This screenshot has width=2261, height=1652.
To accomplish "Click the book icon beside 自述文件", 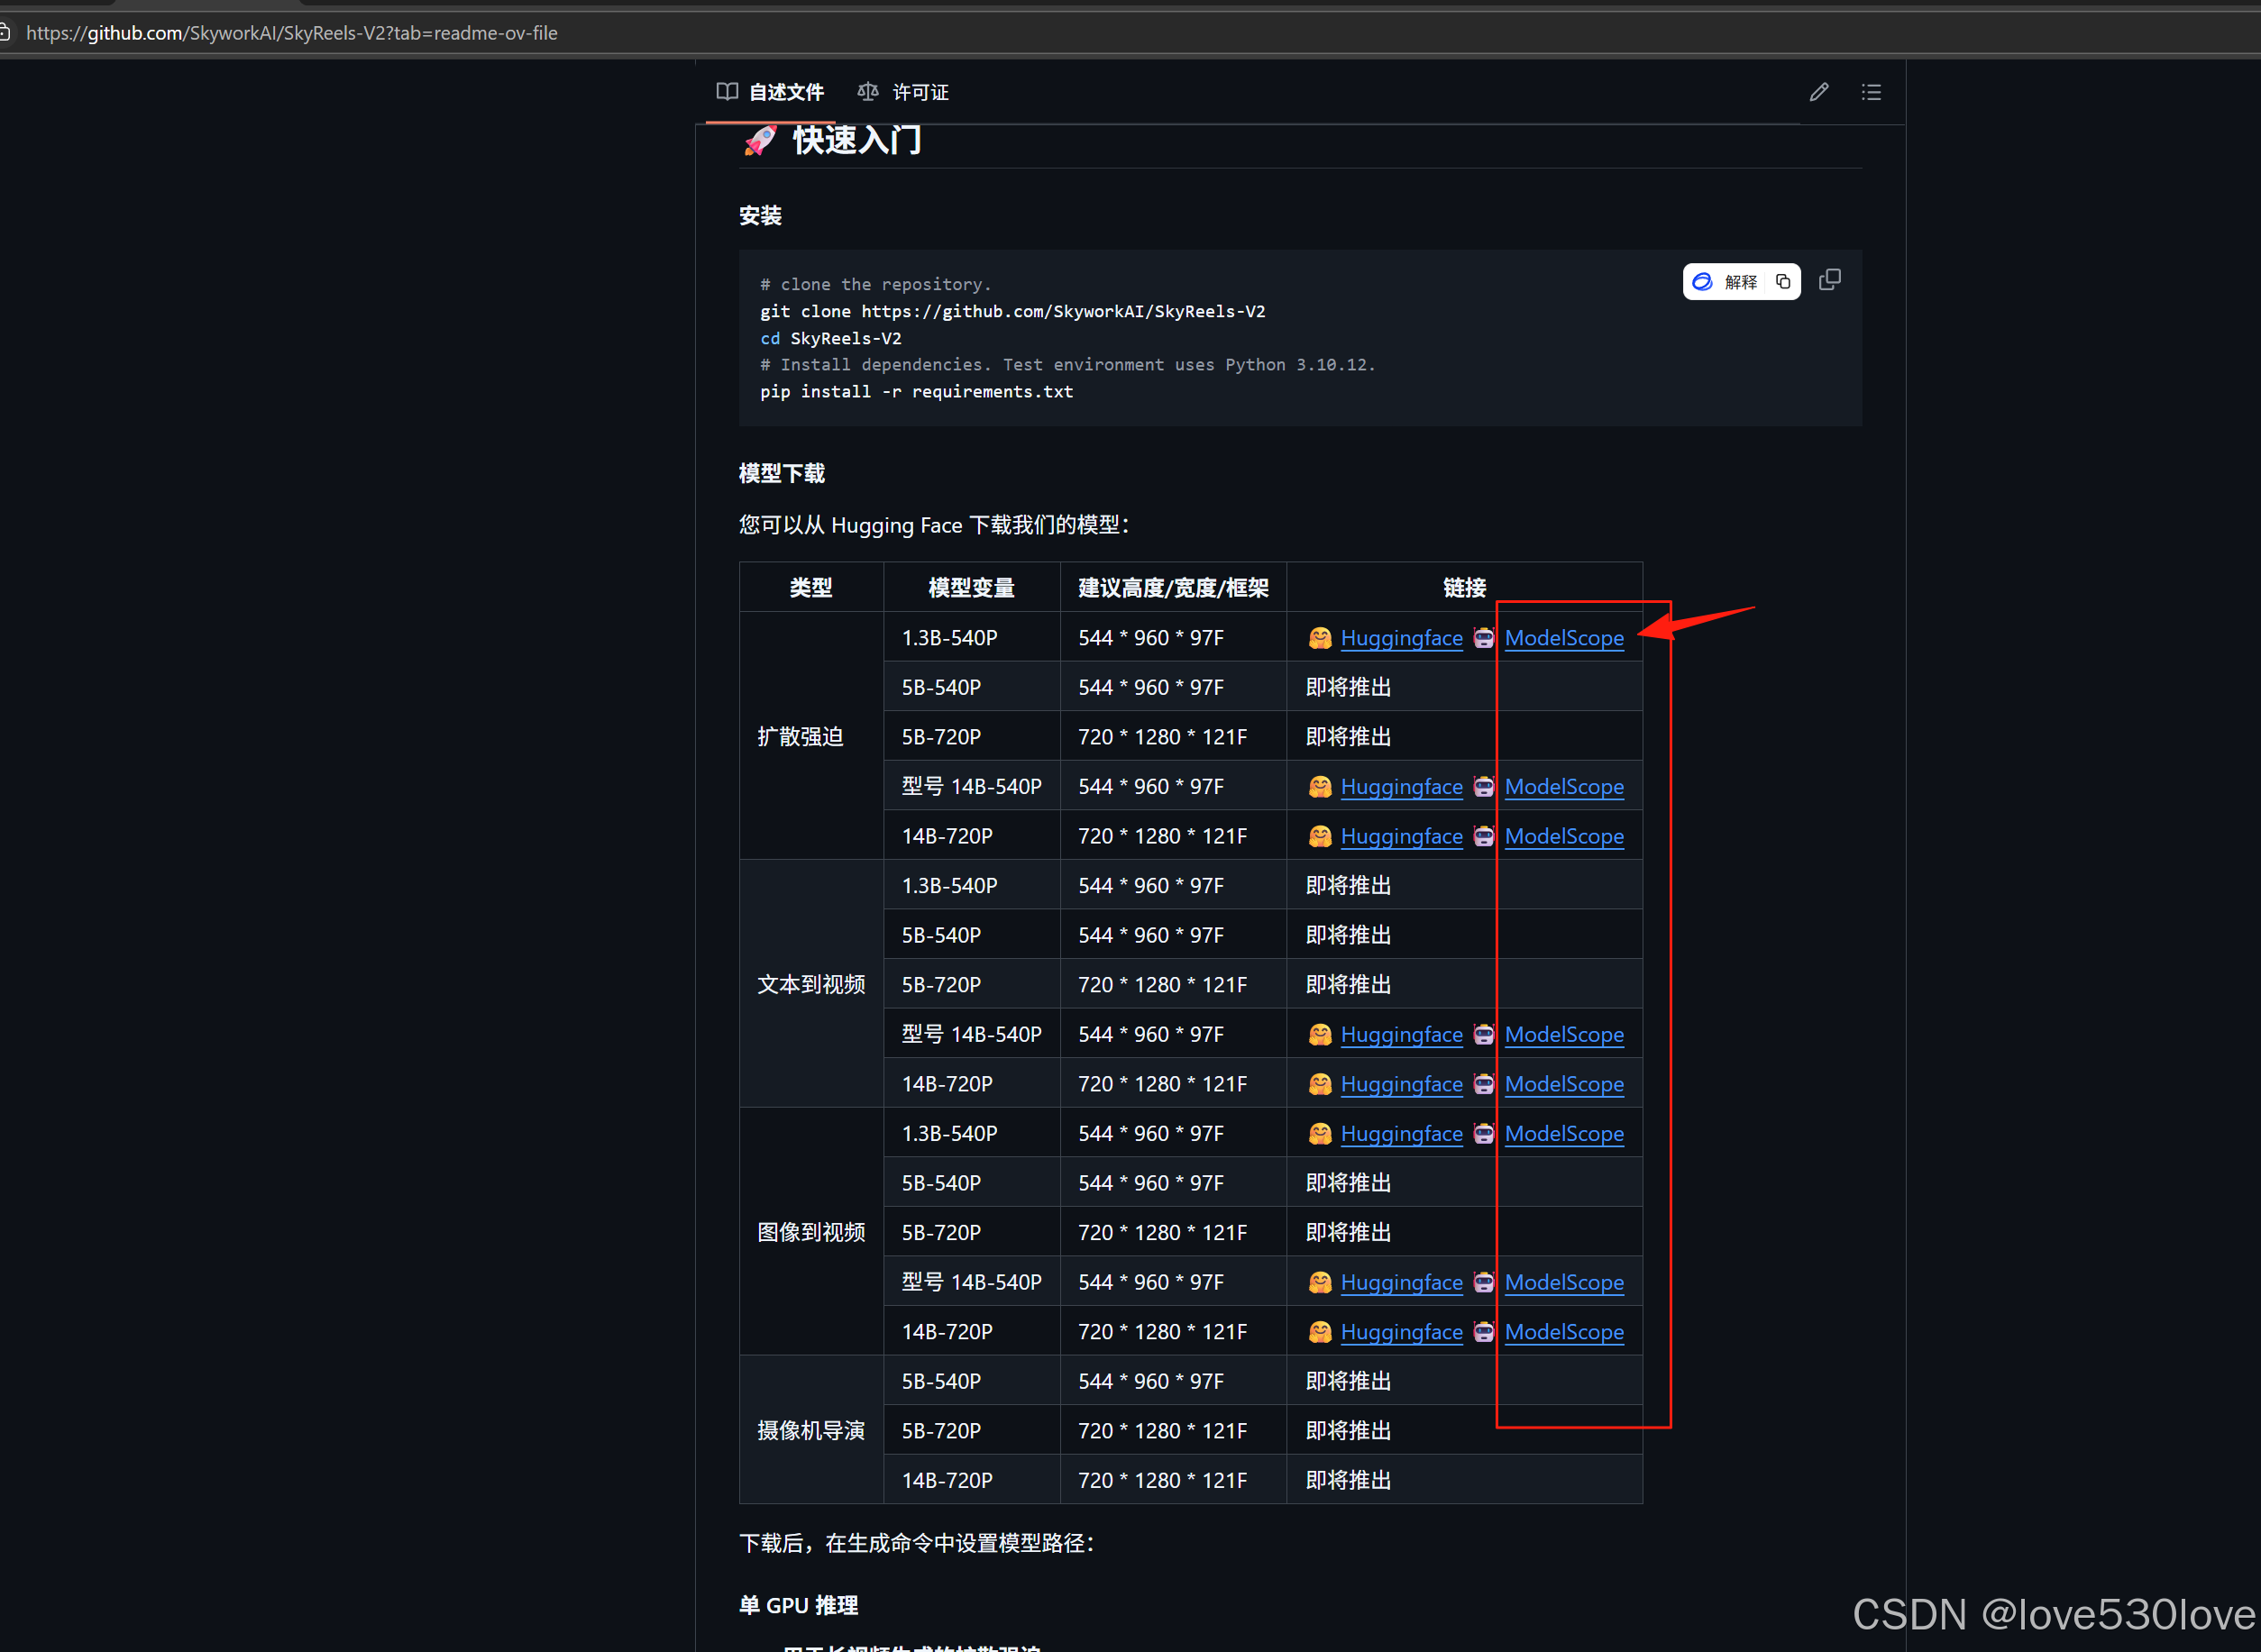I will pyautogui.click(x=727, y=92).
